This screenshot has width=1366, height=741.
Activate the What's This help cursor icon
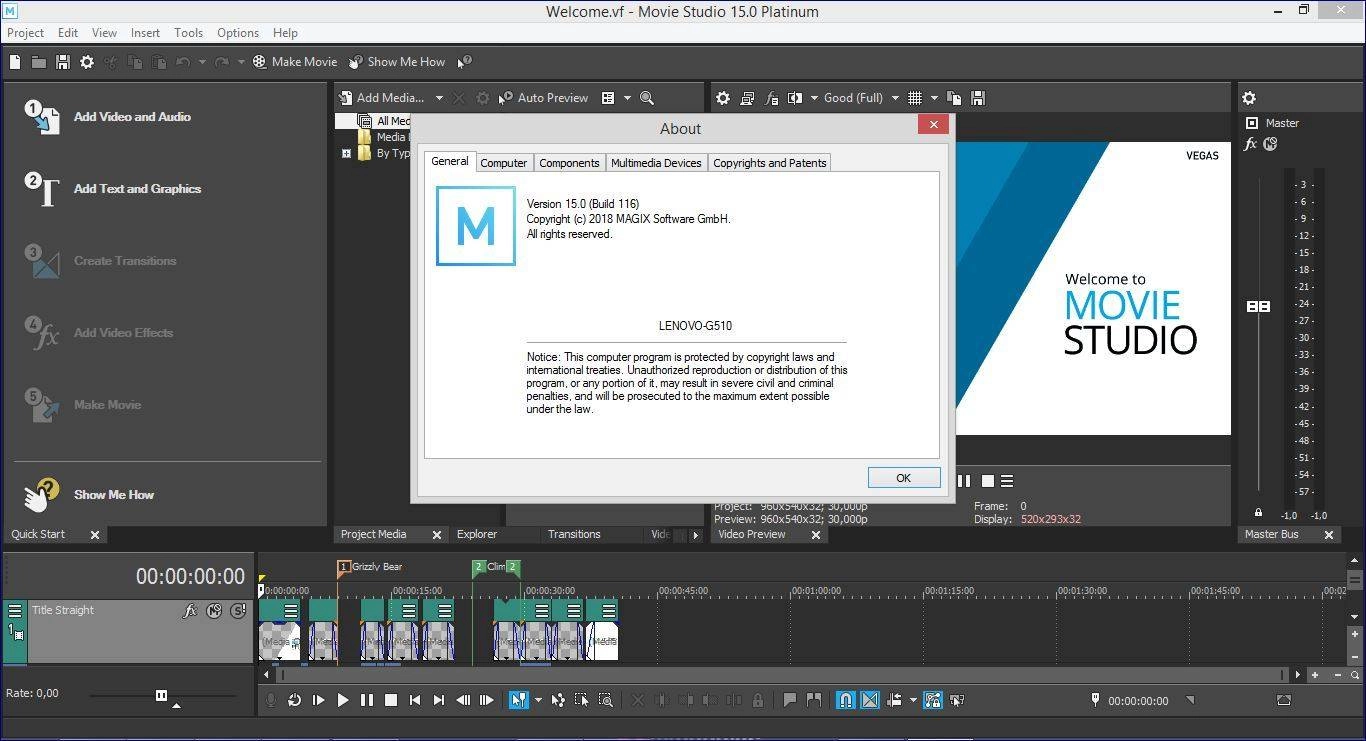pyautogui.click(x=464, y=62)
